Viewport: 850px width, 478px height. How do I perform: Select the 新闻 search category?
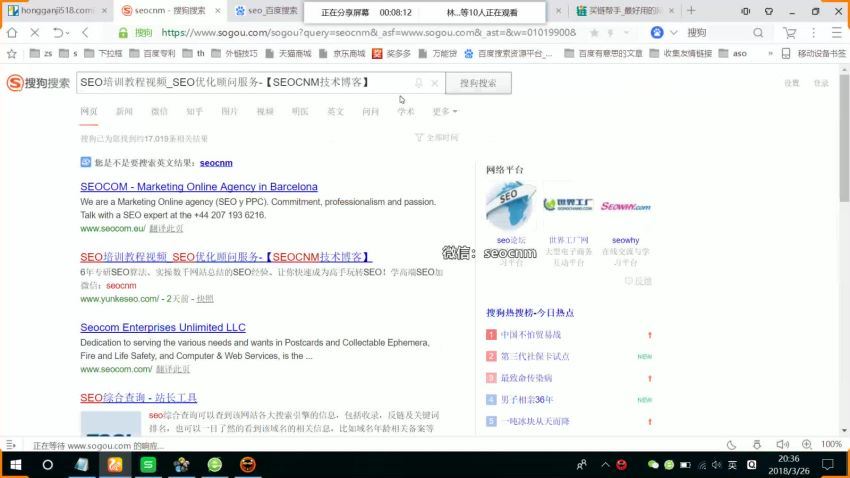(124, 111)
